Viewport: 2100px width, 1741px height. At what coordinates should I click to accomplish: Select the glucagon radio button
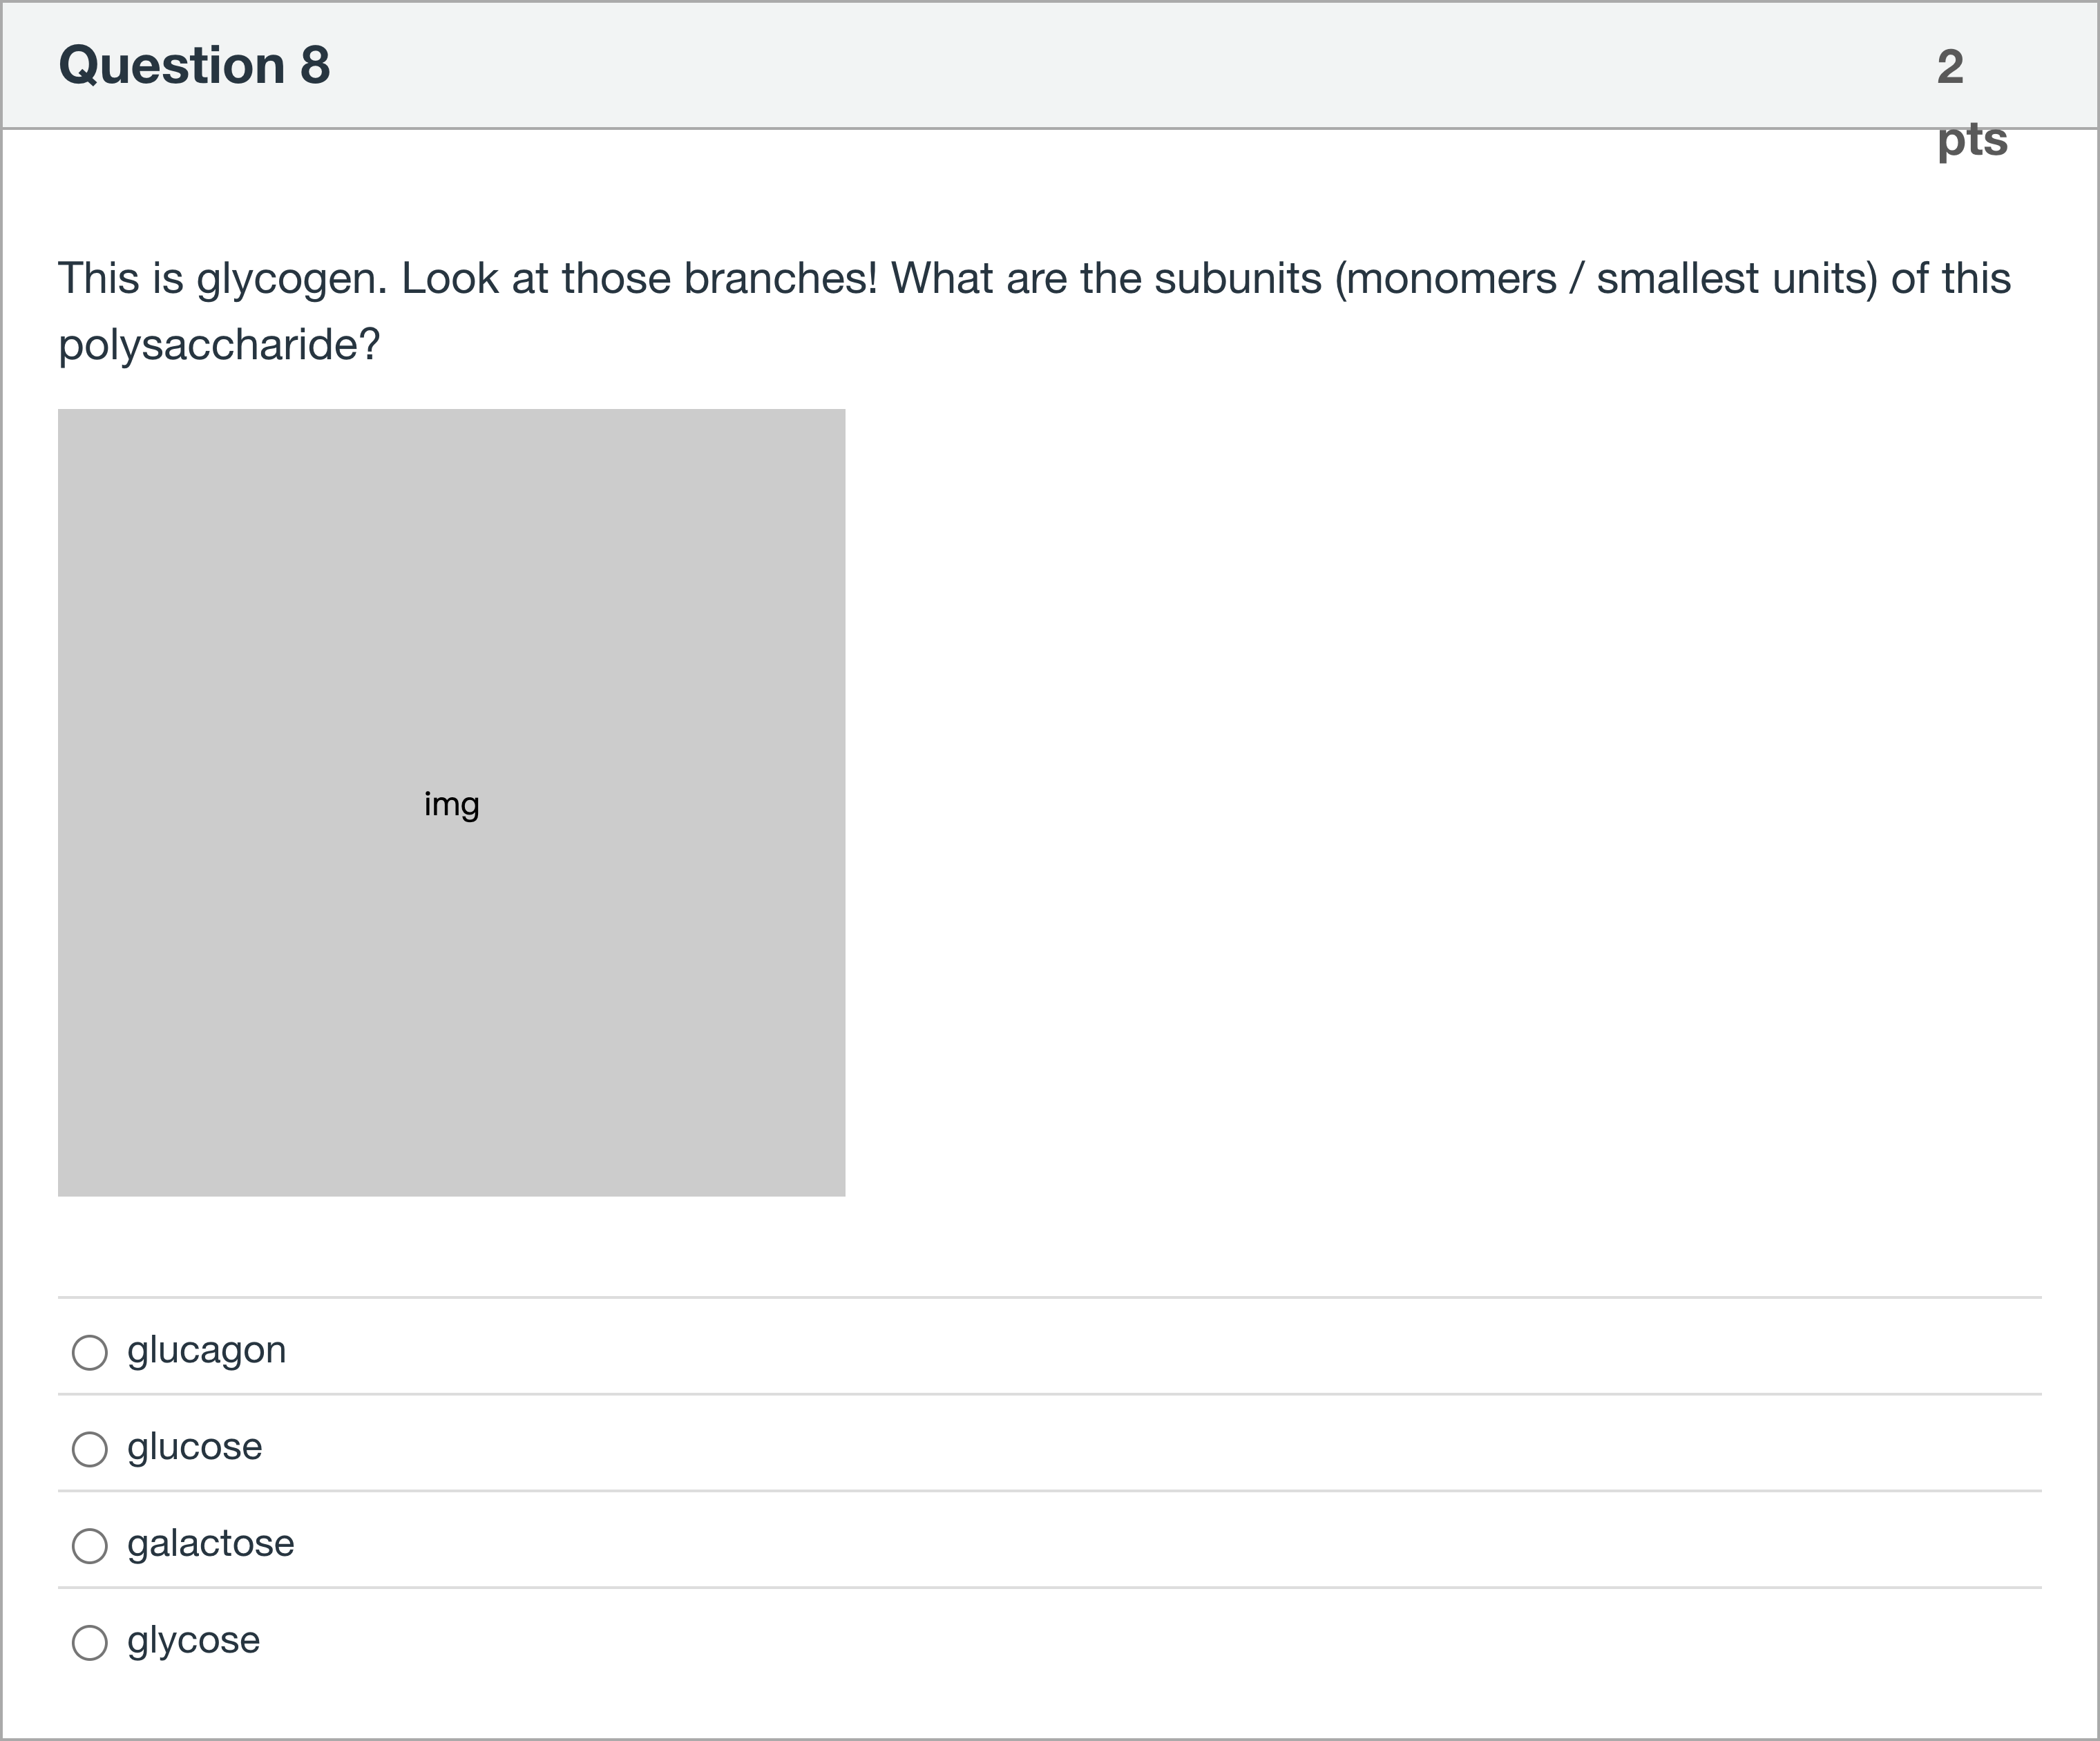click(x=90, y=1352)
